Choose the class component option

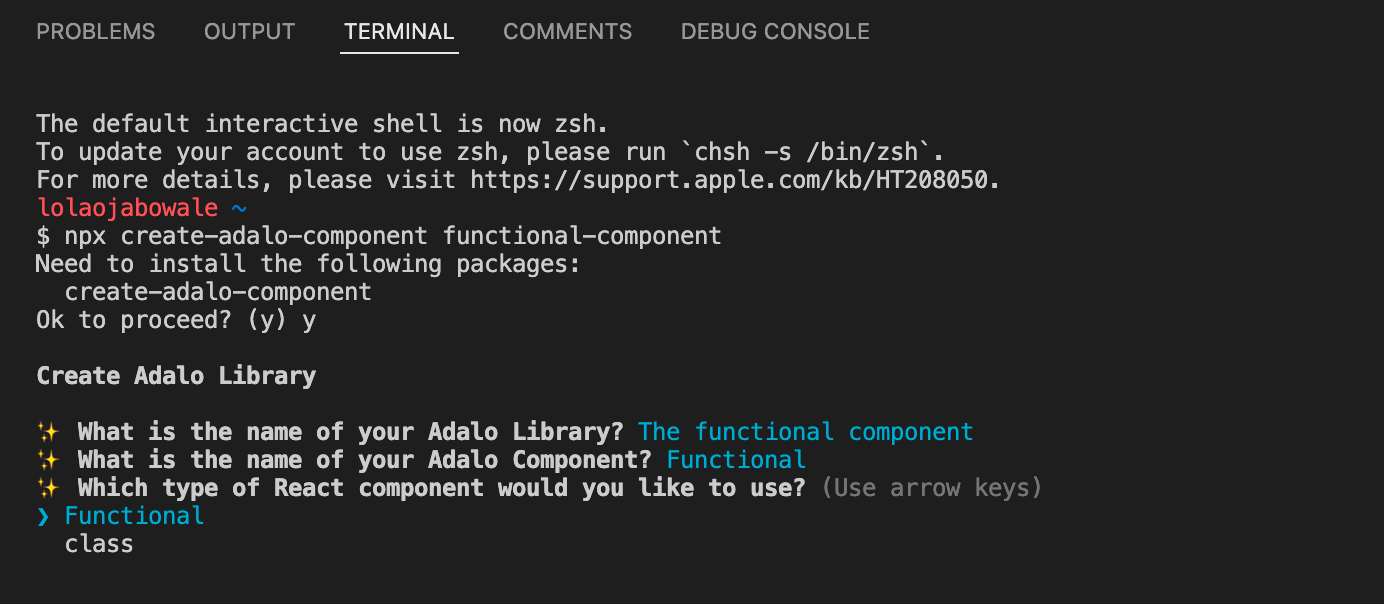99,544
